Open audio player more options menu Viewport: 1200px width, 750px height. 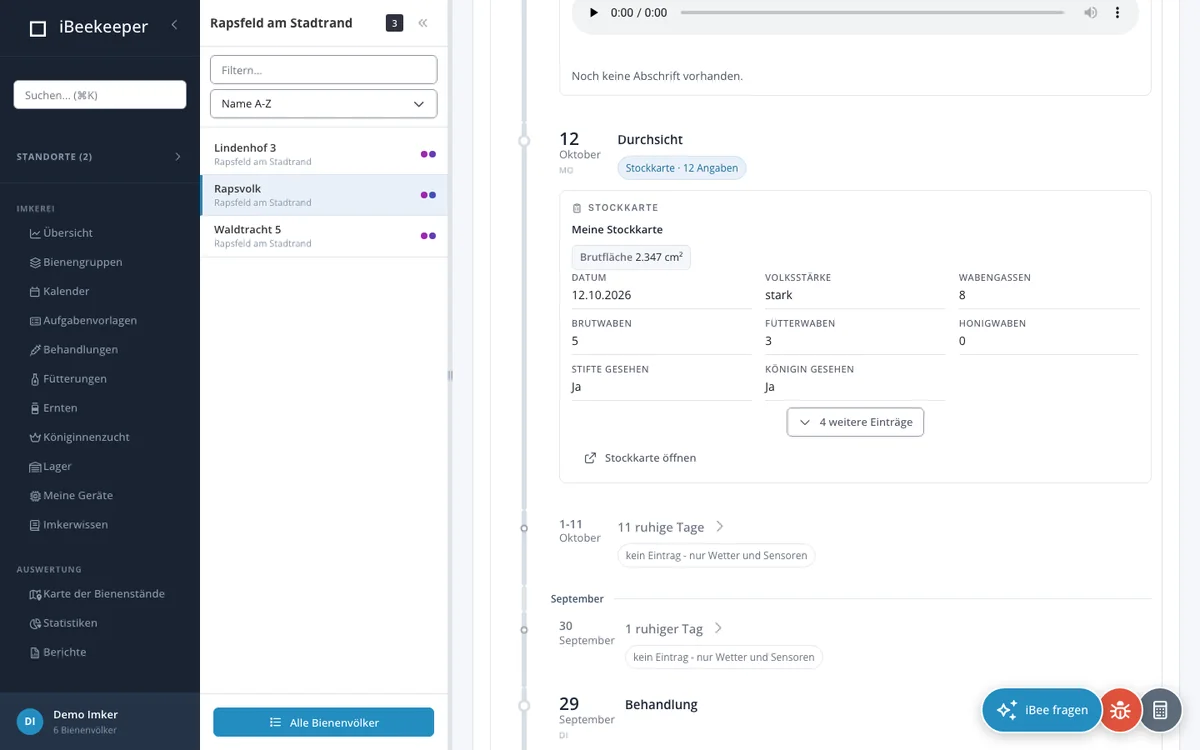pos(1118,13)
